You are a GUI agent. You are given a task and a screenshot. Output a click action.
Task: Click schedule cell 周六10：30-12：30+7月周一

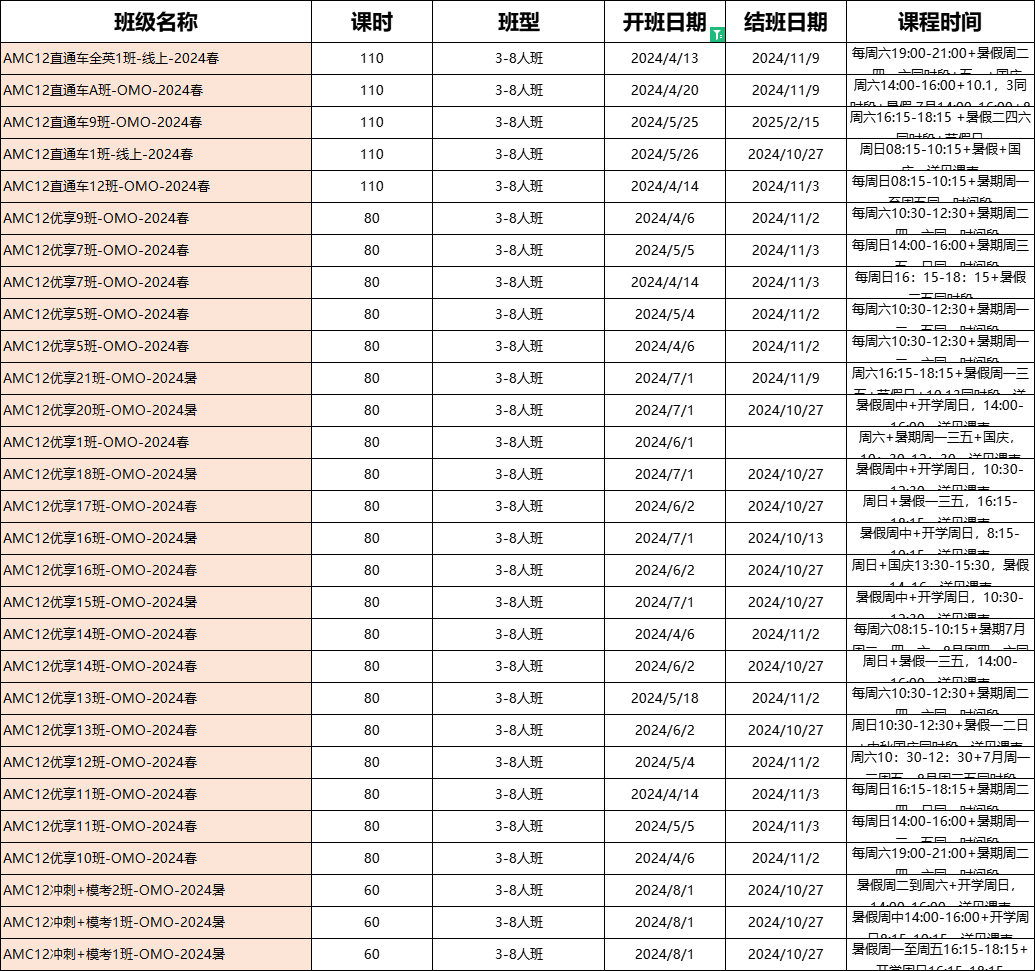pyautogui.click(x=940, y=762)
